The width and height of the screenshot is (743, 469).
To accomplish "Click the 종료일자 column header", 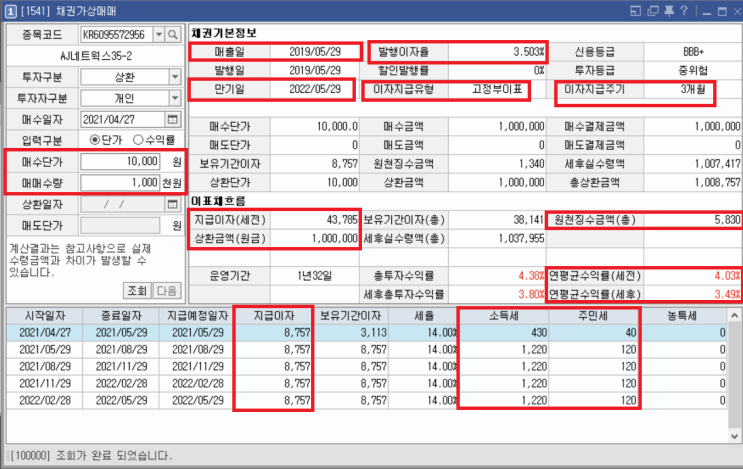I will point(121,316).
